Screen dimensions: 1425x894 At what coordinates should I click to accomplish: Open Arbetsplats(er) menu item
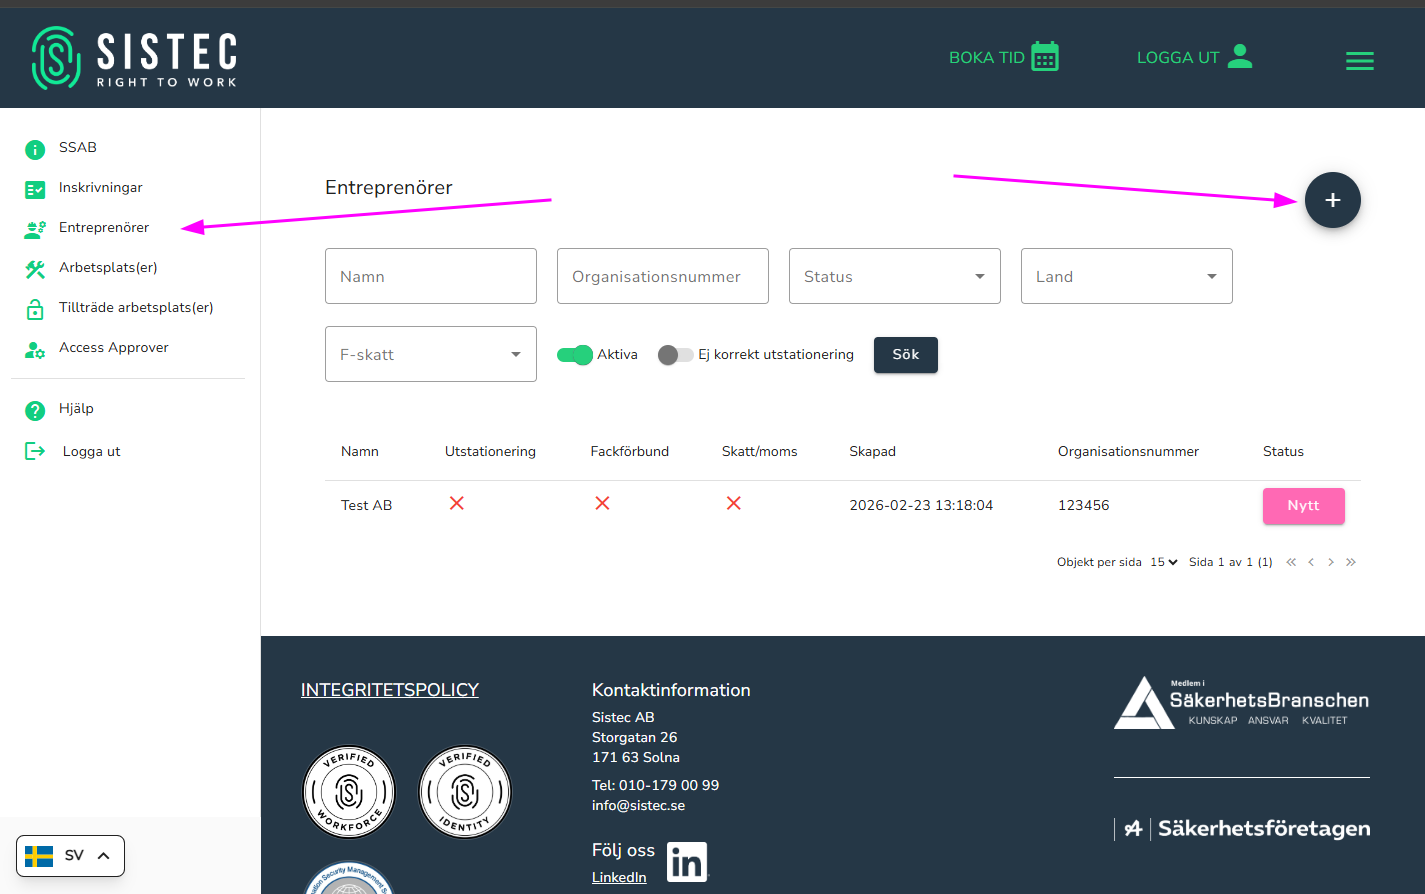click(108, 268)
